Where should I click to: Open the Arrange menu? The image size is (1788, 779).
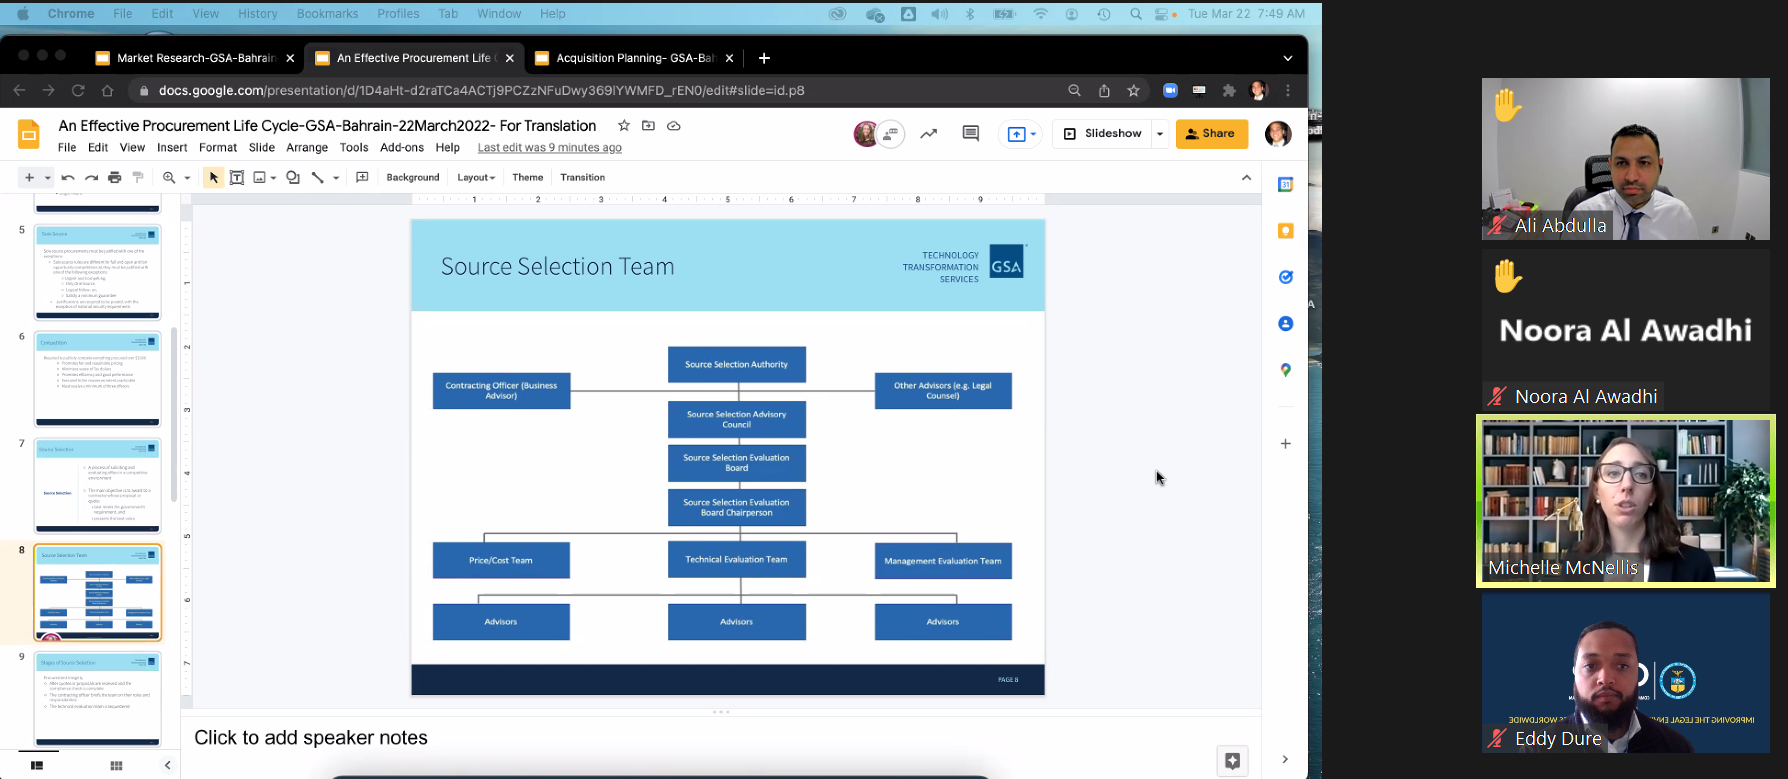[307, 147]
